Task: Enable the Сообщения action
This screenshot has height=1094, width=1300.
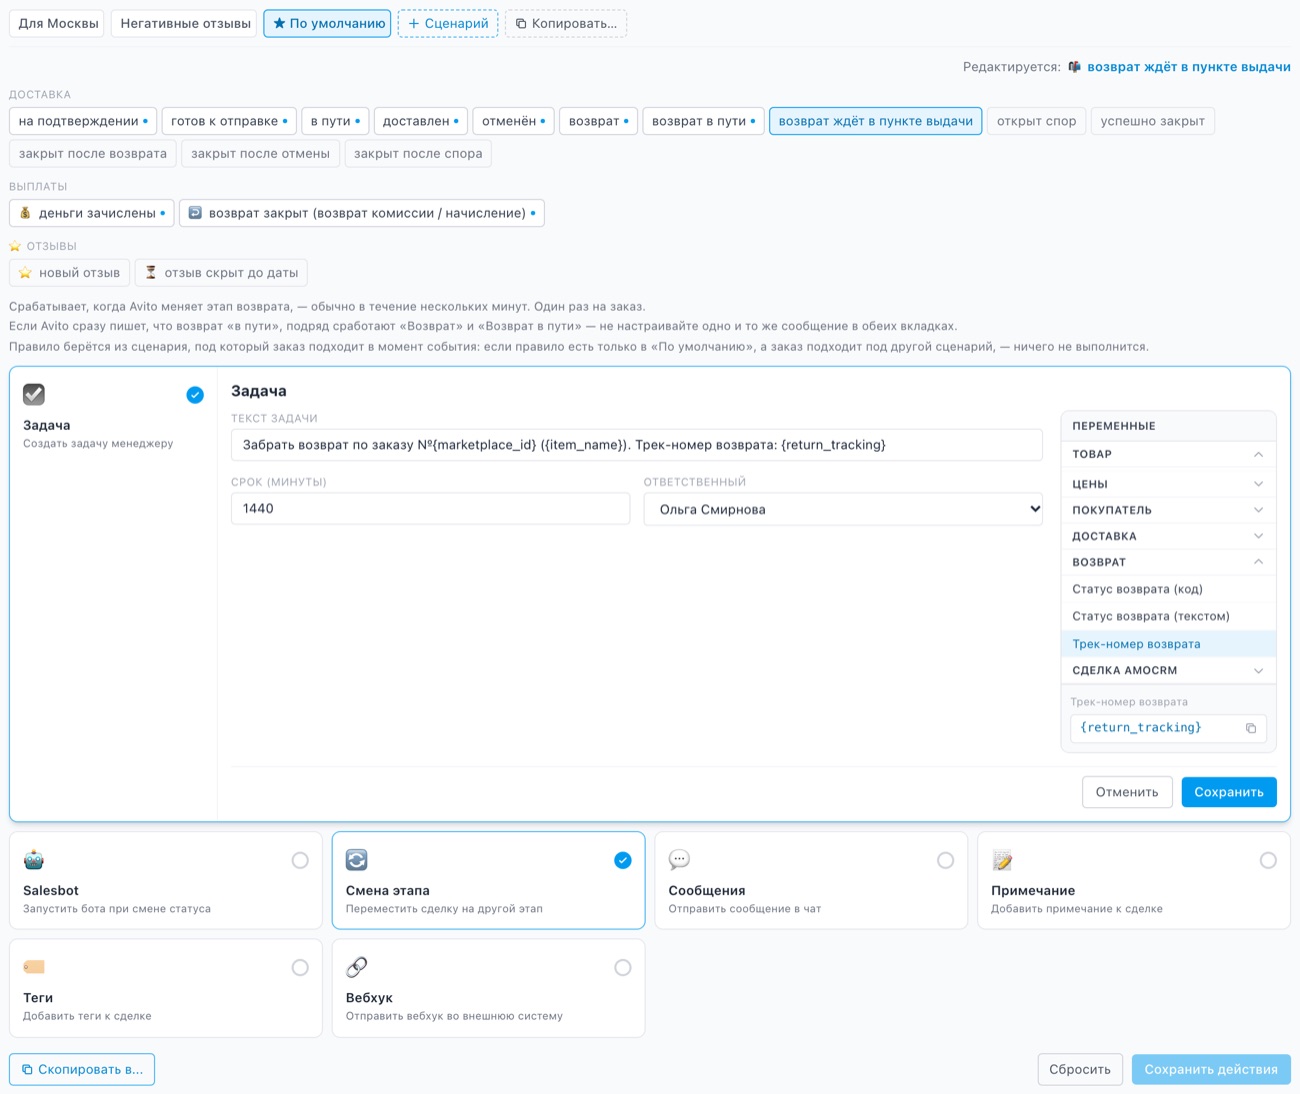Action: tap(945, 860)
